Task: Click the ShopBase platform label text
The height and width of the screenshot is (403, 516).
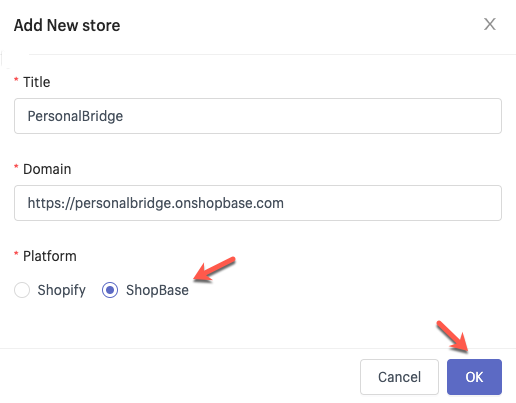Action: coord(157,290)
